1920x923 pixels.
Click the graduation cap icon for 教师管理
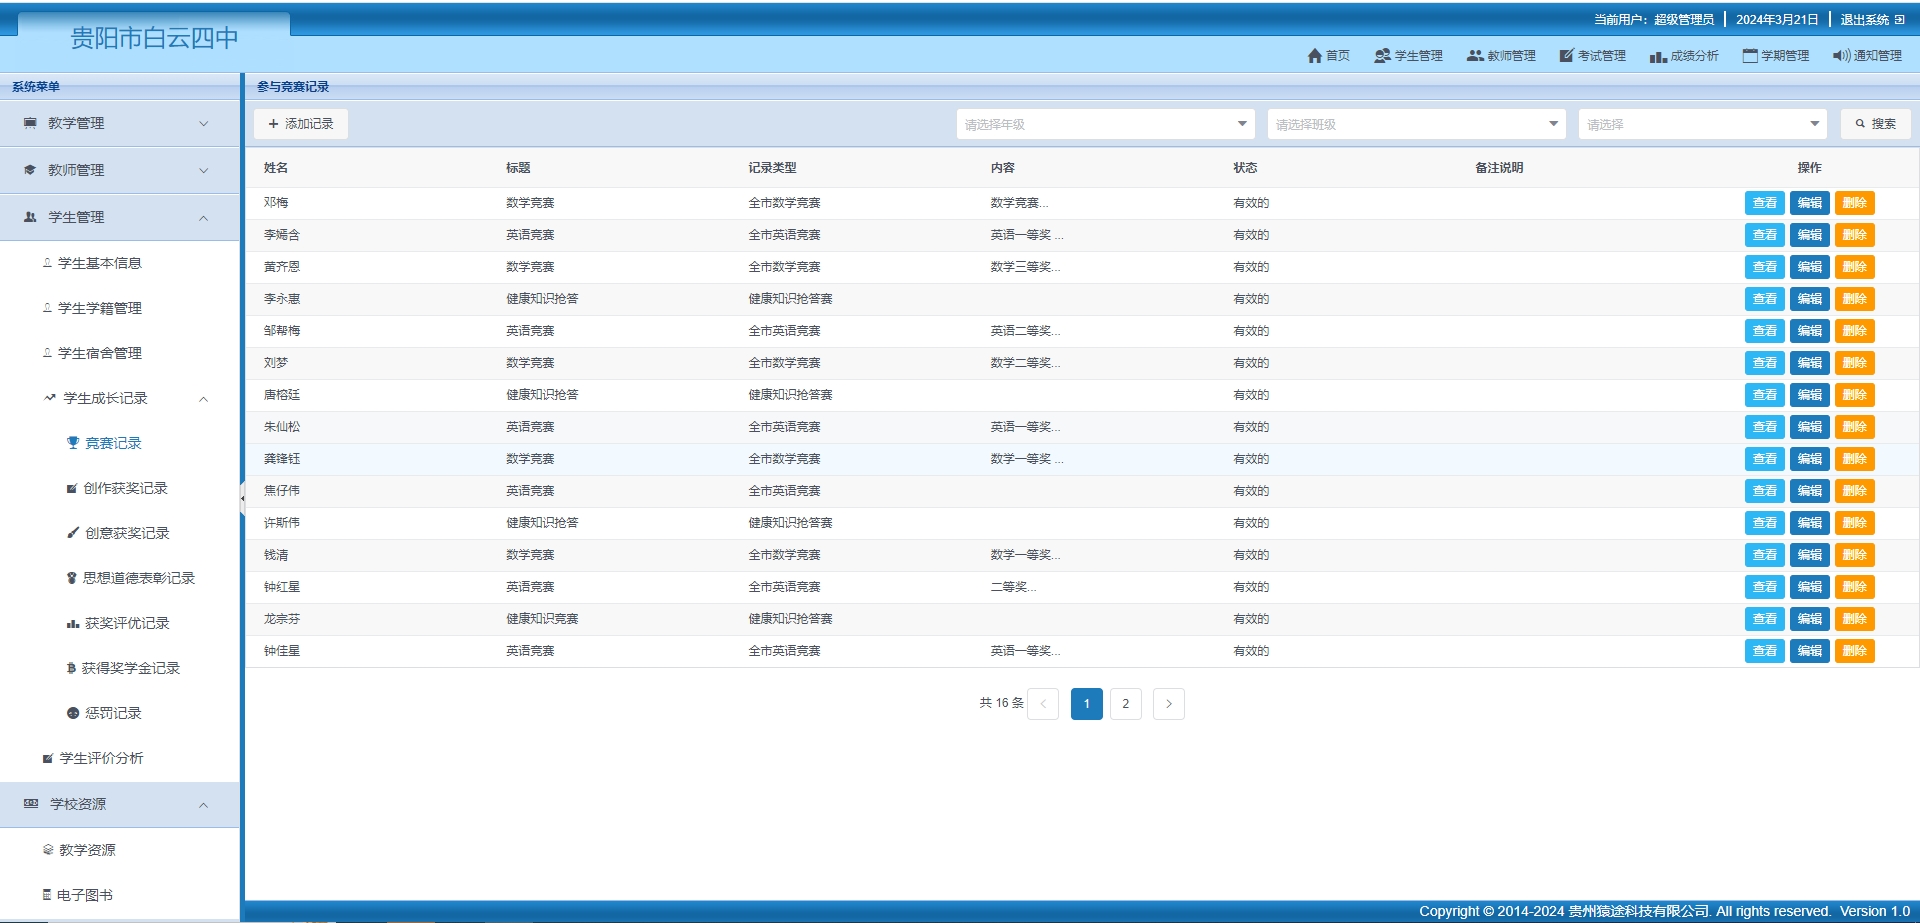pos(31,170)
